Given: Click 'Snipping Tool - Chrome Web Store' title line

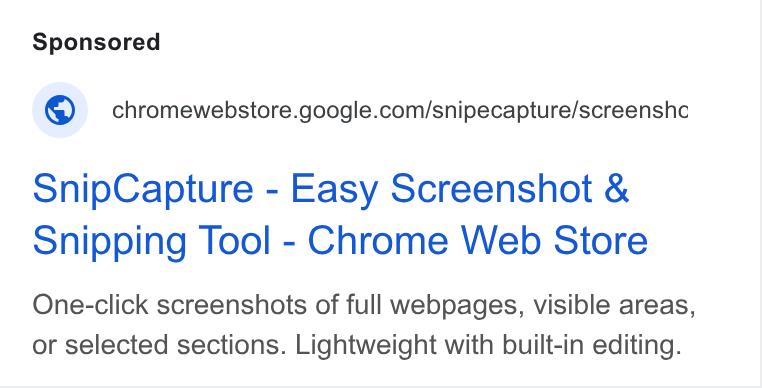Looking at the screenshot, I should click(x=340, y=241).
